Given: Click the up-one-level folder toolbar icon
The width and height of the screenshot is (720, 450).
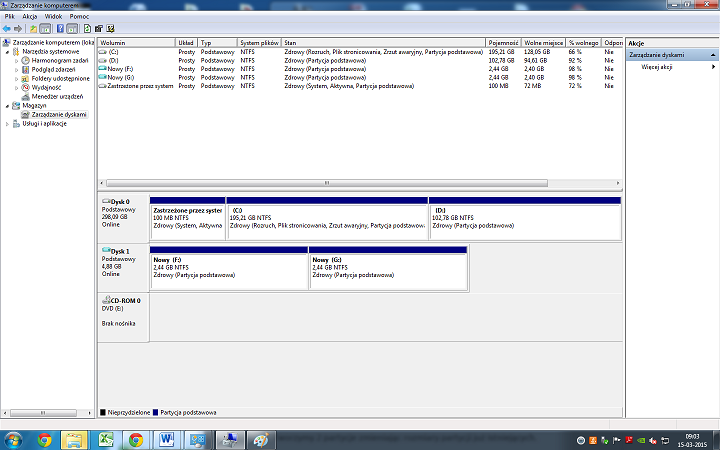Looking at the screenshot, I should (34, 29).
